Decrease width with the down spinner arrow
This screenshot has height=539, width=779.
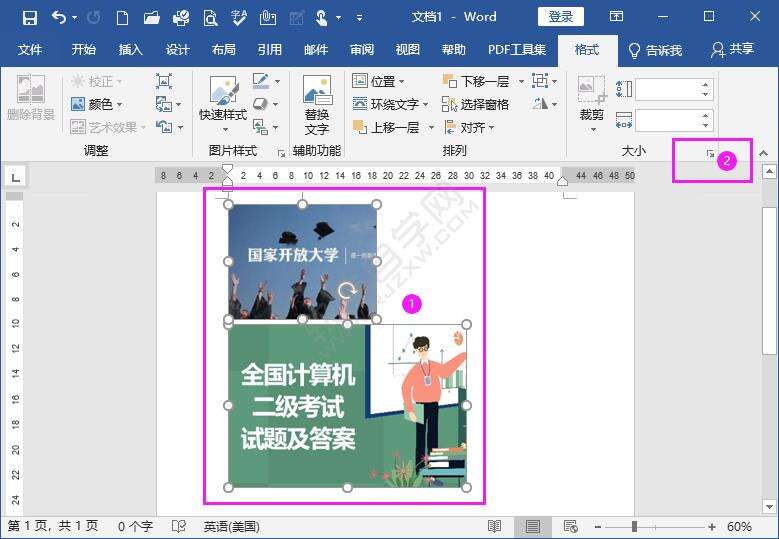click(x=705, y=126)
